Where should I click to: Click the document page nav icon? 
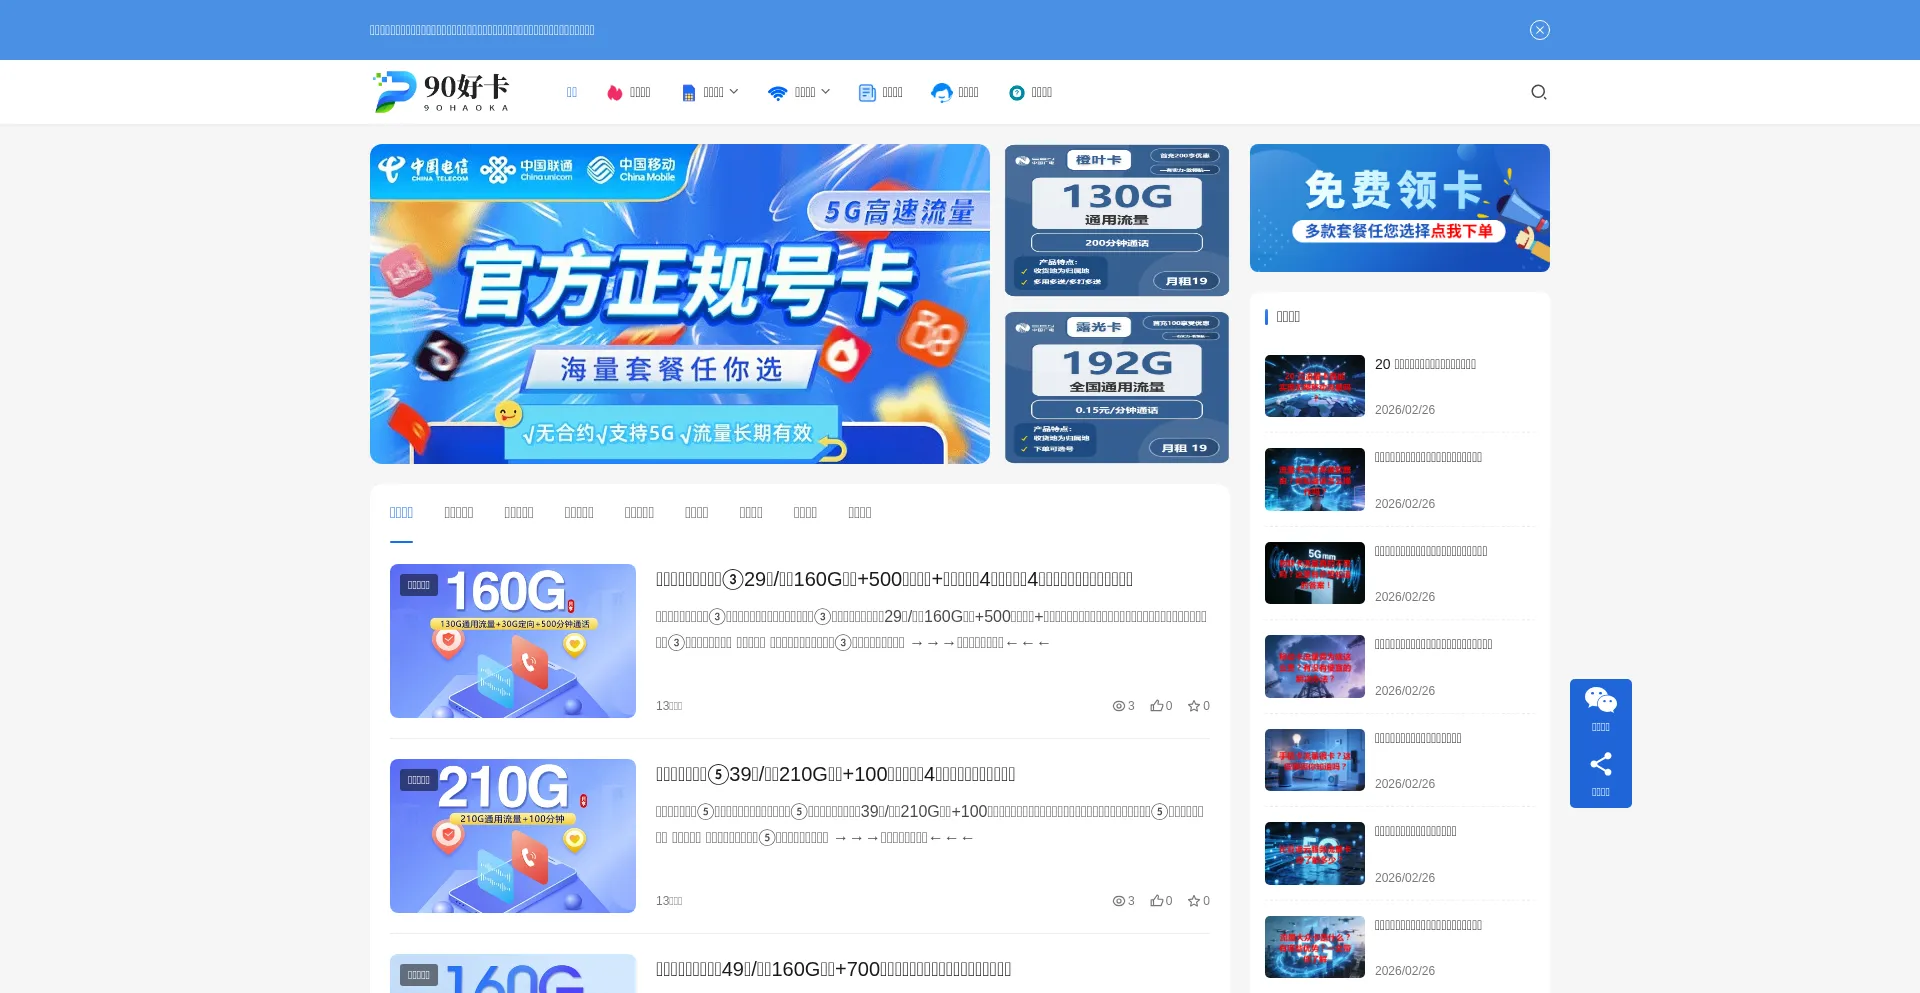(867, 93)
